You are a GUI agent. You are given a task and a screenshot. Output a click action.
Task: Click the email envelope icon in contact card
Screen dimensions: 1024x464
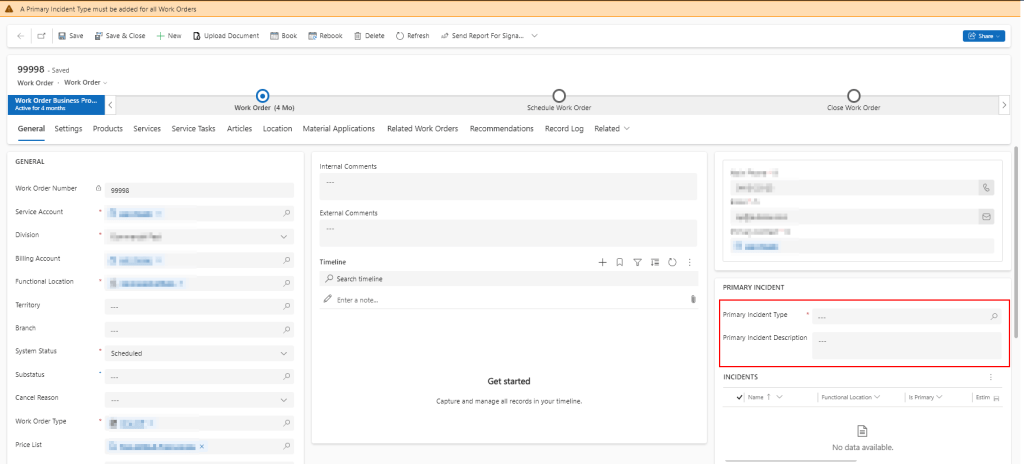[986, 216]
